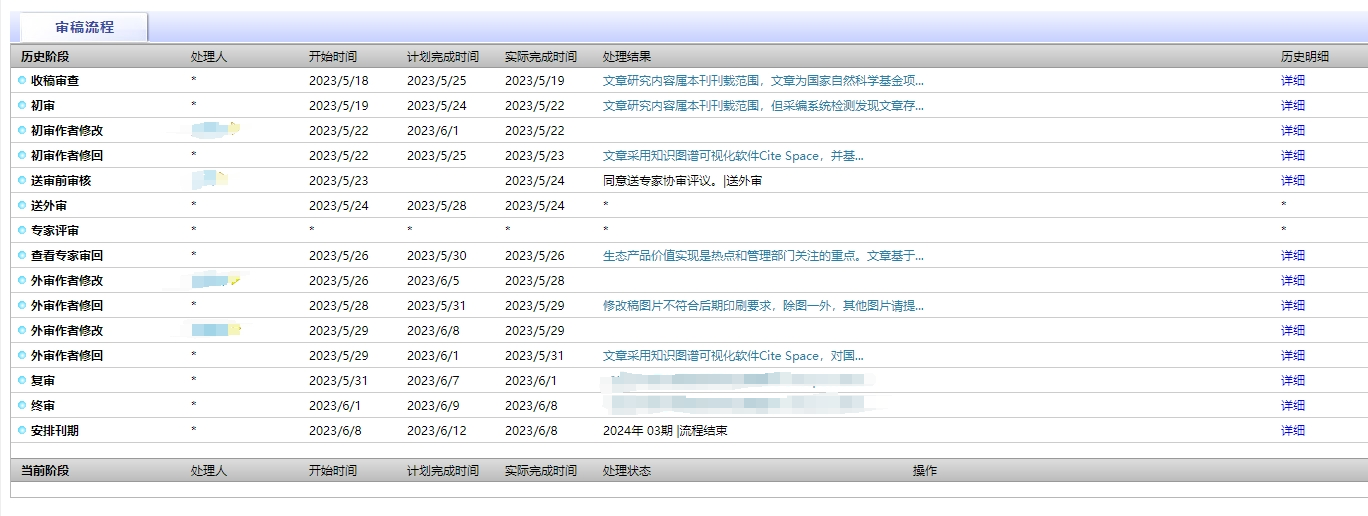This screenshot has height=516, width=1368.
Task: Click the 历史阶段 column header
Action: [45, 57]
